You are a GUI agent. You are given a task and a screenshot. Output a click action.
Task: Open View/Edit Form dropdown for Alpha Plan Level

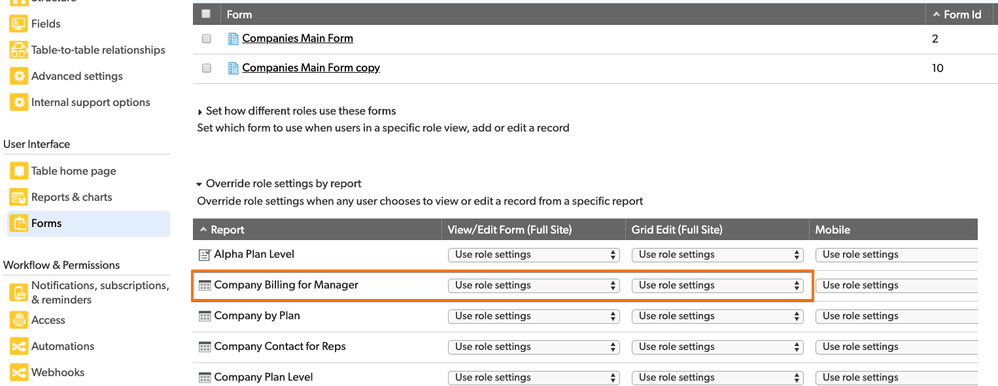click(x=533, y=255)
